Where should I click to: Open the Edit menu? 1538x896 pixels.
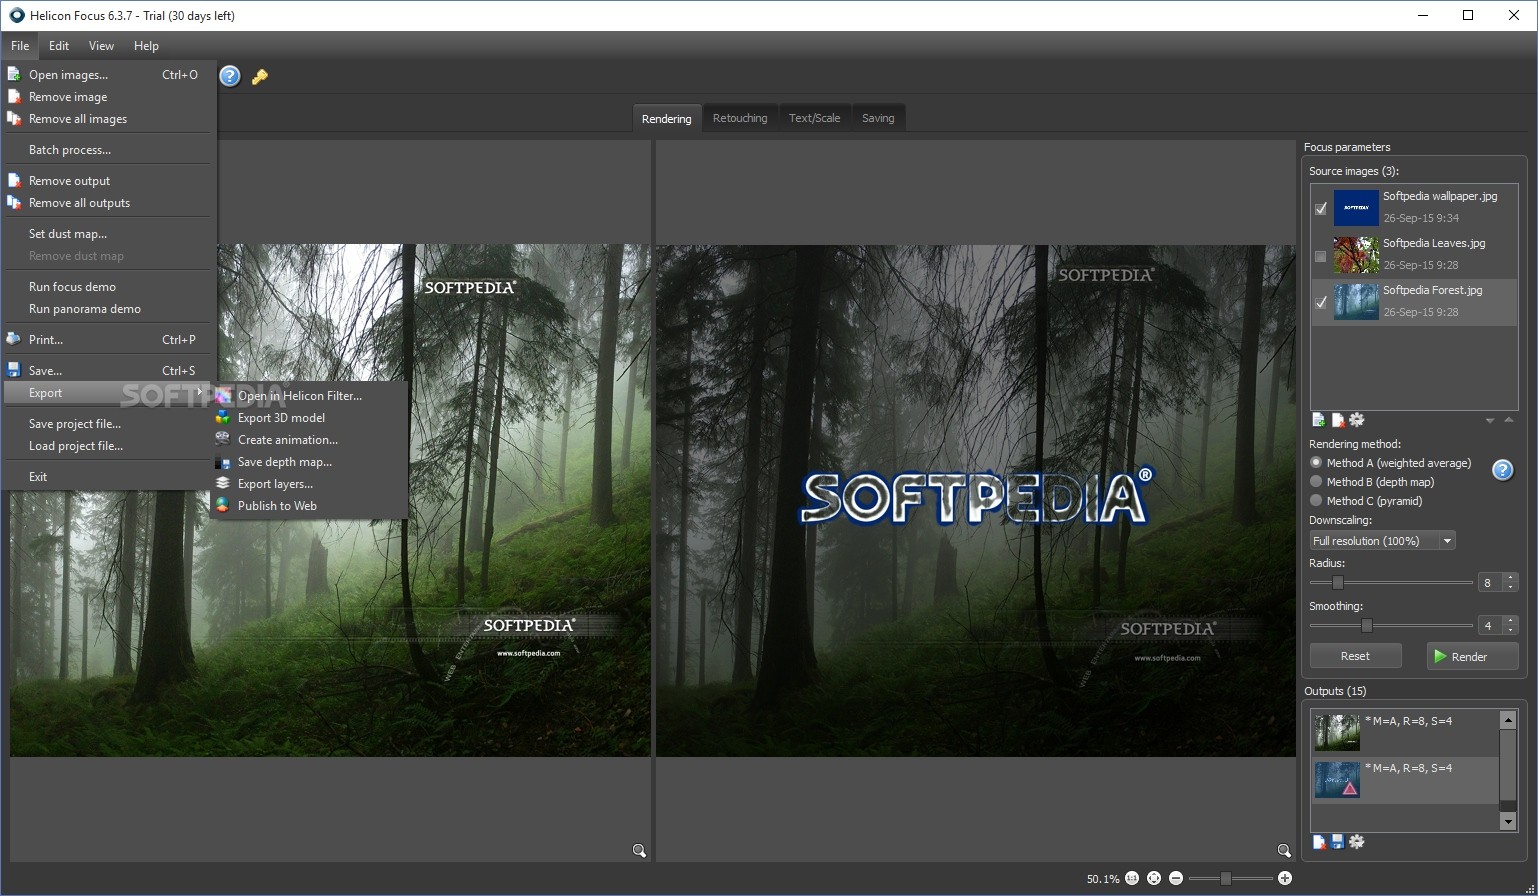click(x=59, y=46)
